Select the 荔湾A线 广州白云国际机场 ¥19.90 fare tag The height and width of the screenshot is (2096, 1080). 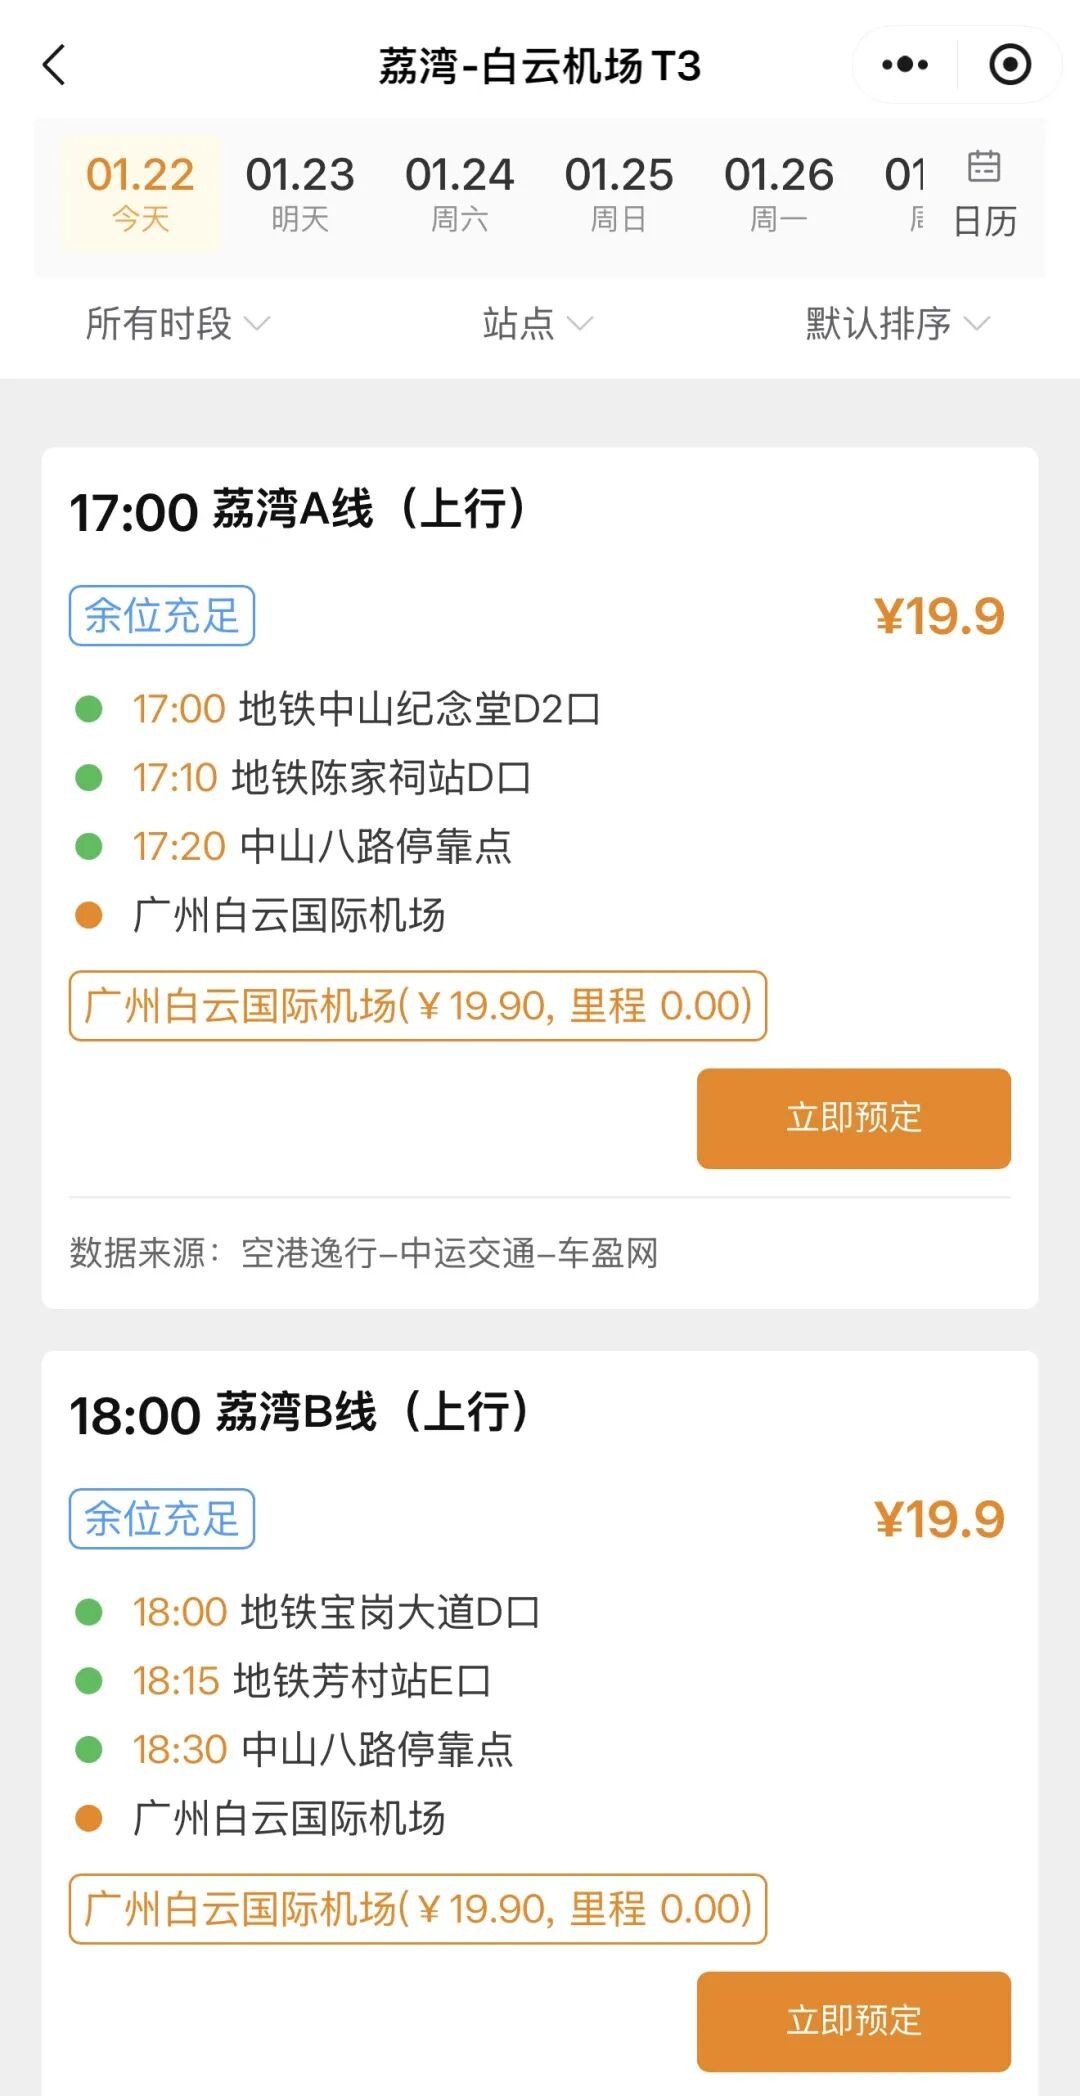(x=418, y=1006)
